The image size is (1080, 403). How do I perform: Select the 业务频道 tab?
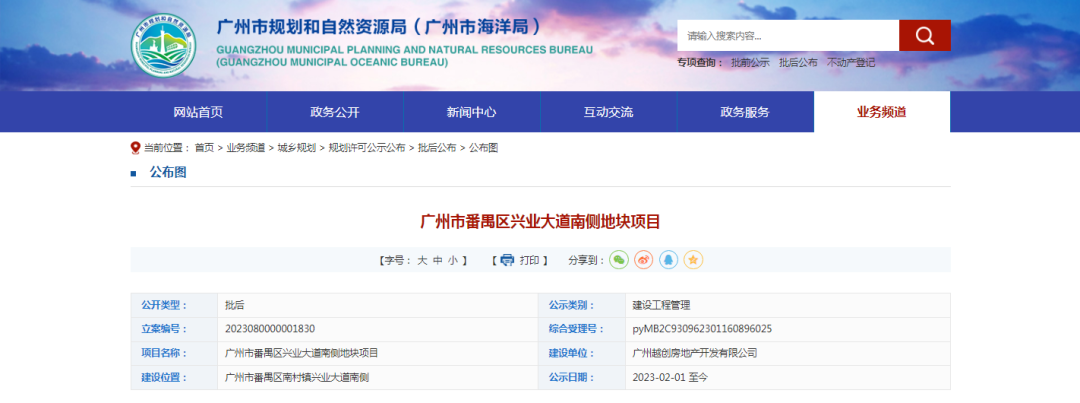pos(882,112)
